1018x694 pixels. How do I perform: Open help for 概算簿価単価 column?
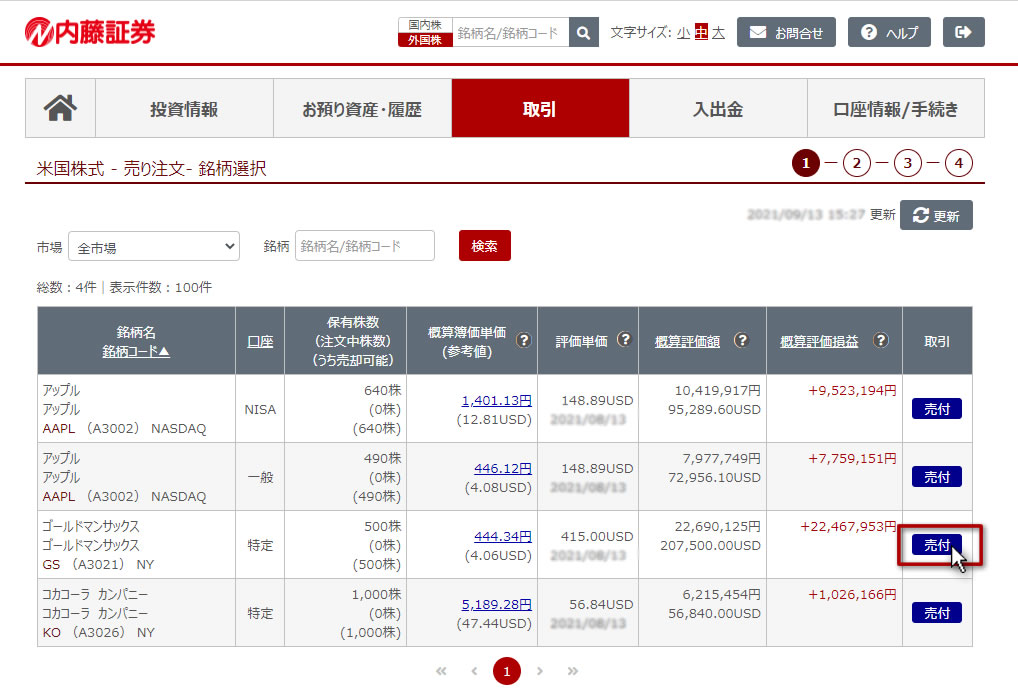click(523, 340)
